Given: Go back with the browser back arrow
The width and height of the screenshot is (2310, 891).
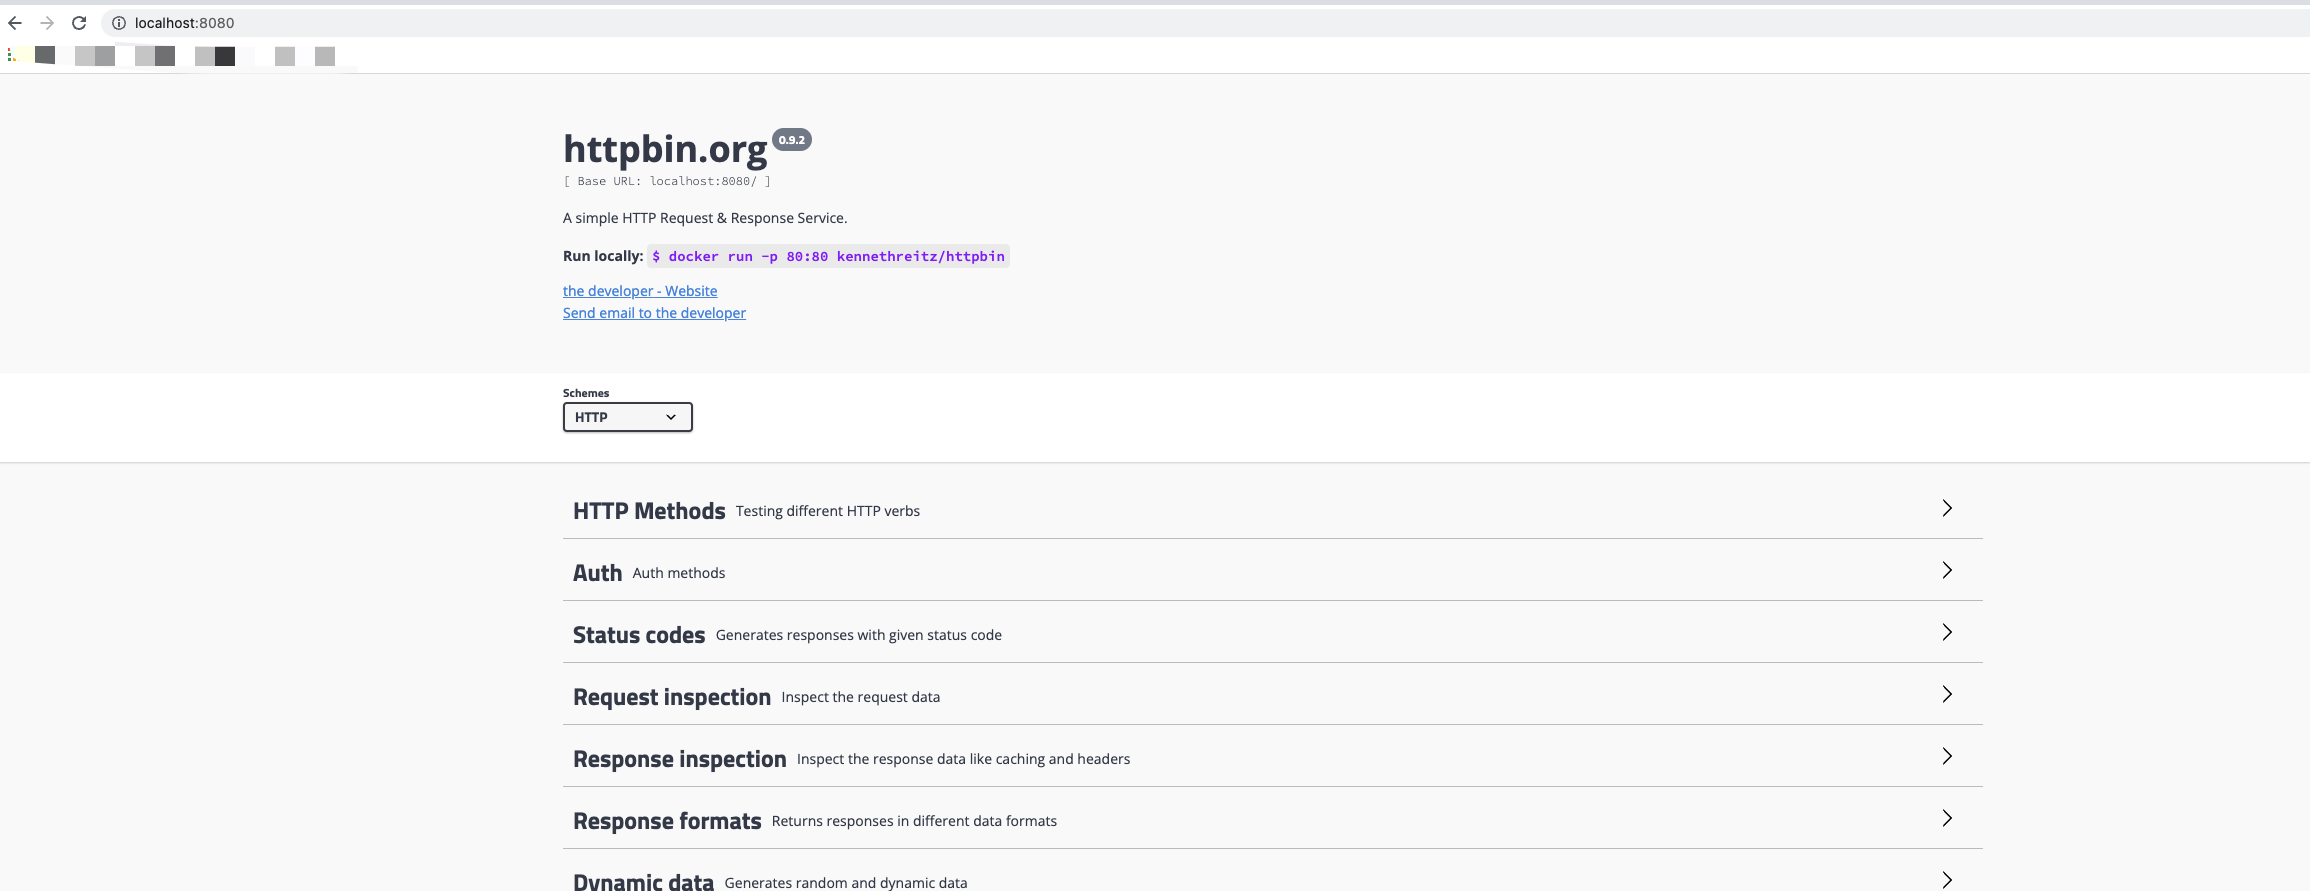Looking at the screenshot, I should (x=15, y=23).
